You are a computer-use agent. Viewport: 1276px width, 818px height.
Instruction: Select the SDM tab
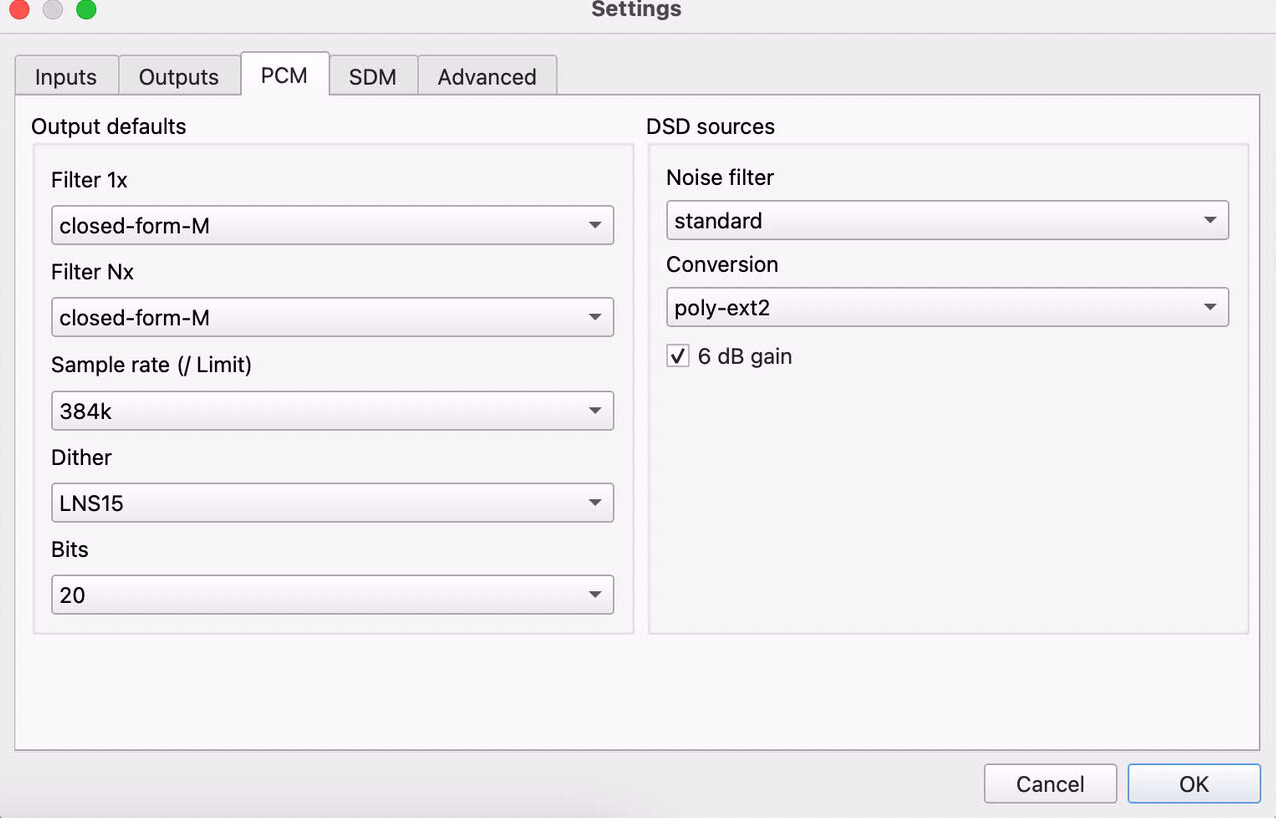pyautogui.click(x=373, y=76)
